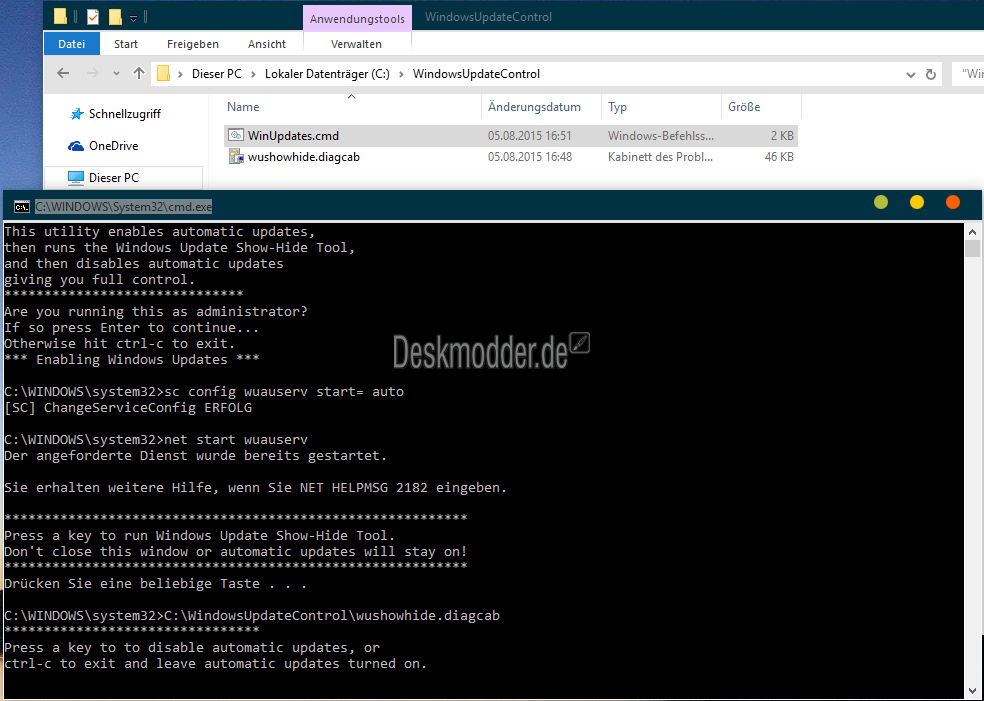
Task: Navigate to Lokaler Datenträger (C:) breadcrumb
Action: (x=327, y=74)
